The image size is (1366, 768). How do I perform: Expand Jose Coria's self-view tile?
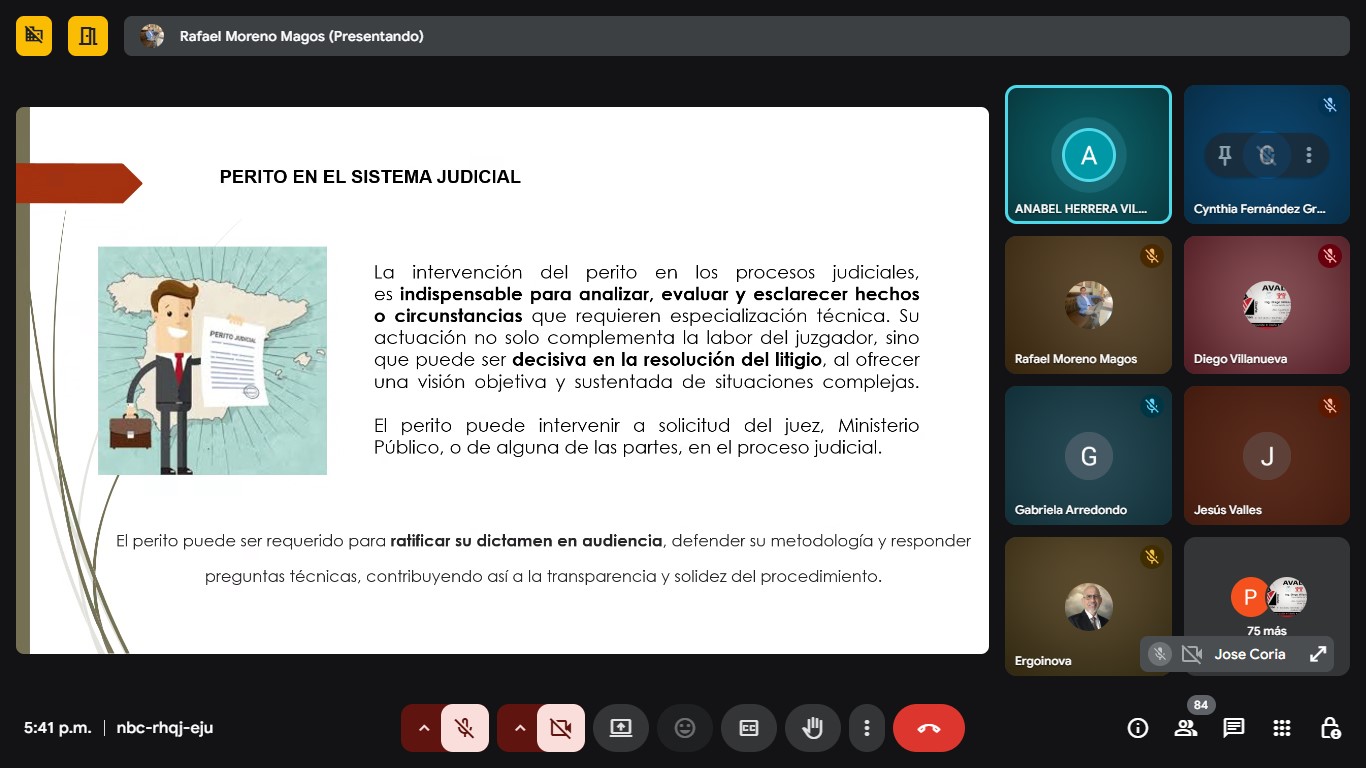pos(1318,654)
